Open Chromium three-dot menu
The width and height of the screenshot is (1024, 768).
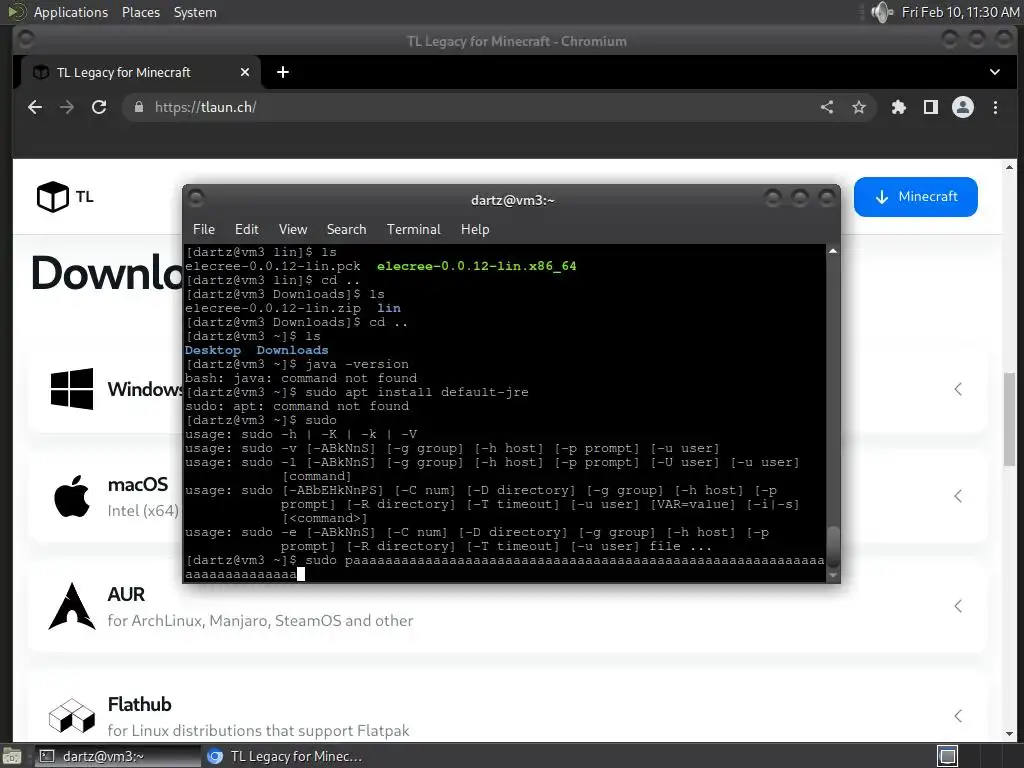click(x=995, y=107)
